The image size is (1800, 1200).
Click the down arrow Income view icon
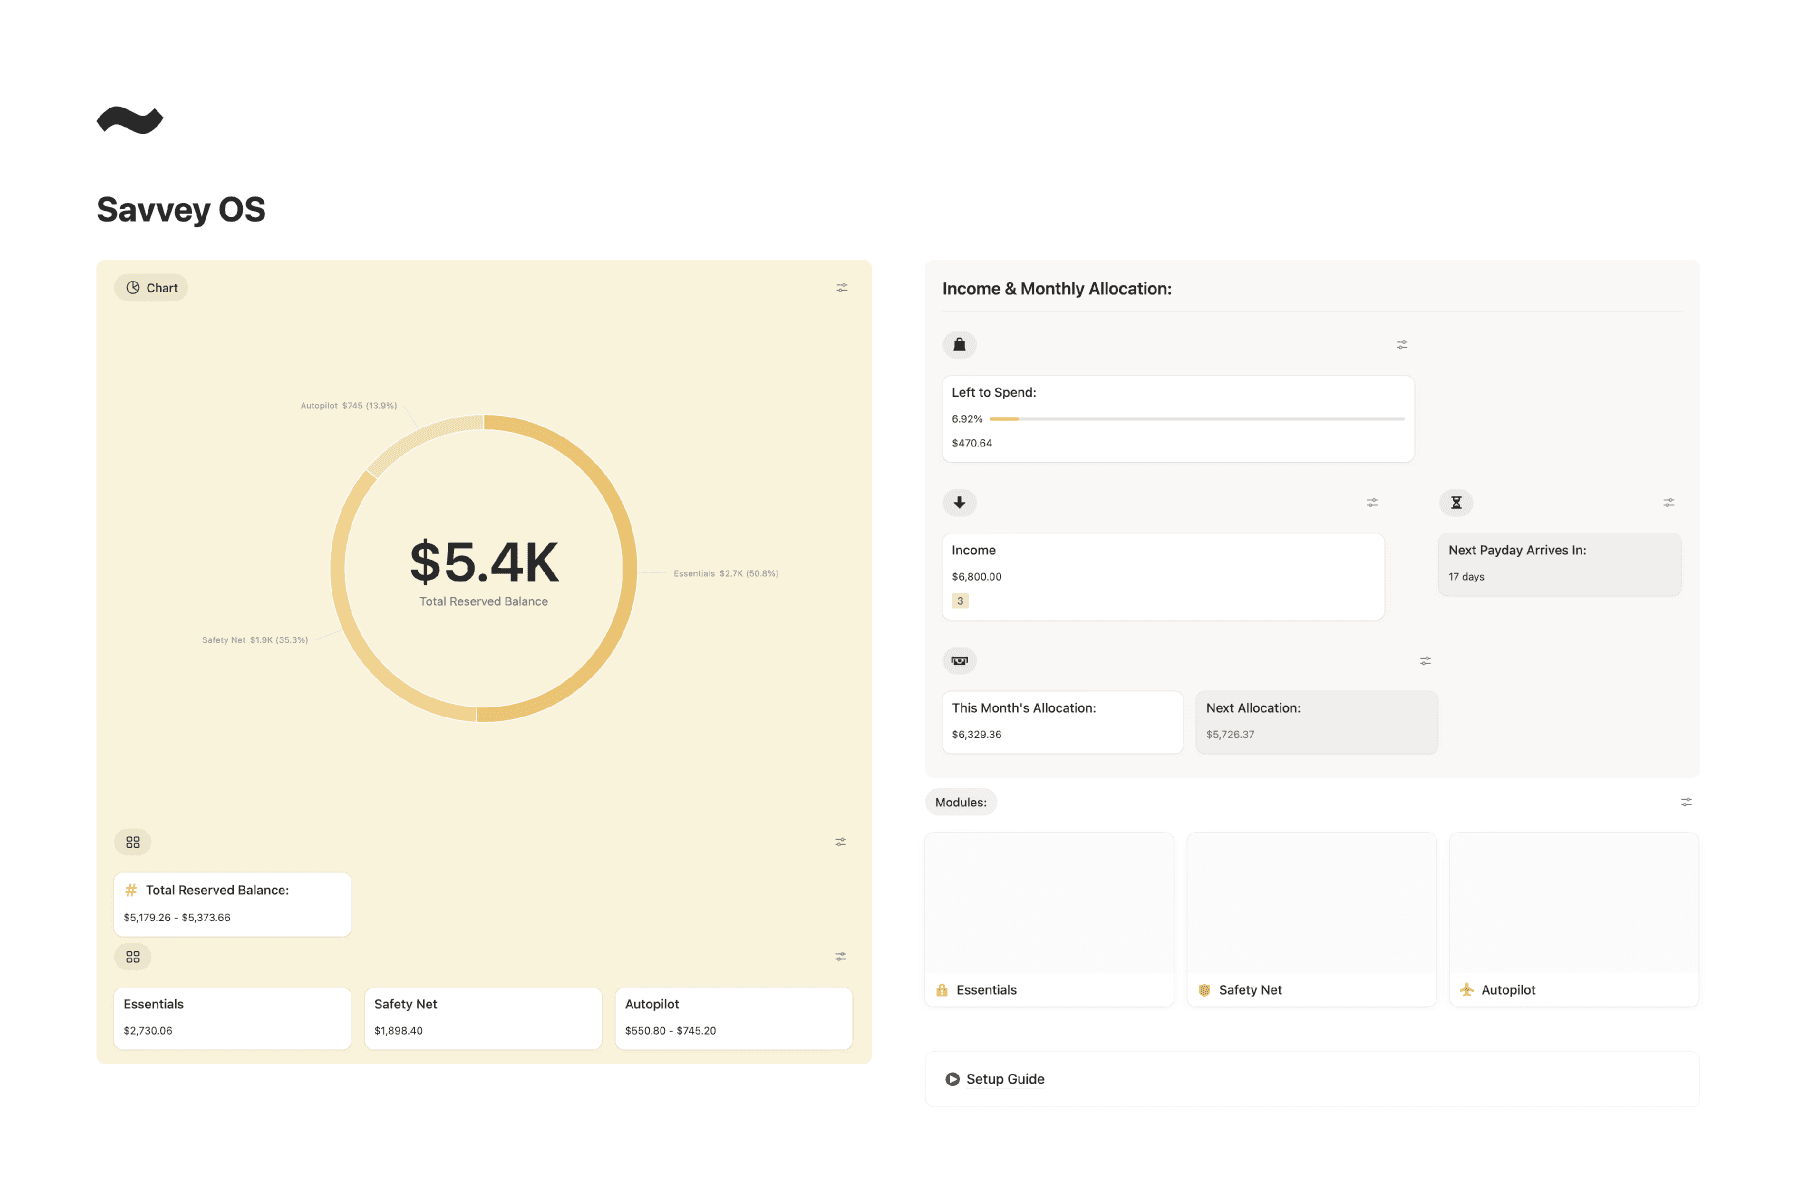click(x=959, y=503)
